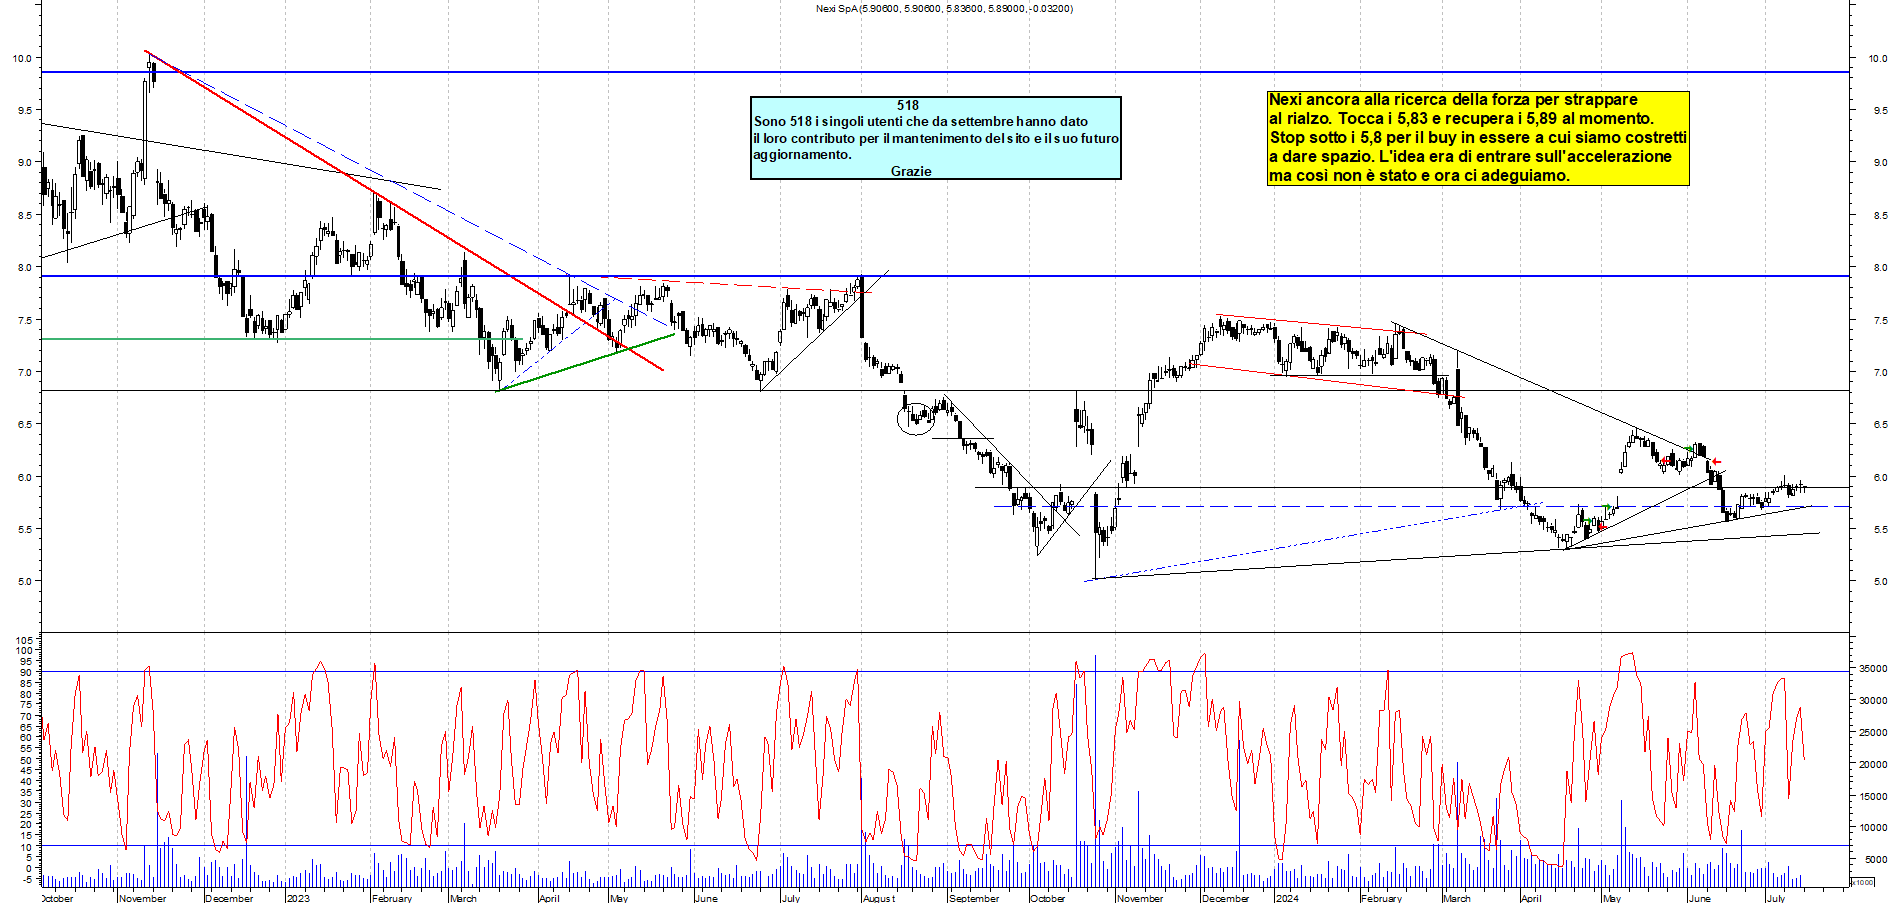Click the 30000 volume scale label
Viewport: 1890px width, 903px height.
pyautogui.click(x=1873, y=700)
